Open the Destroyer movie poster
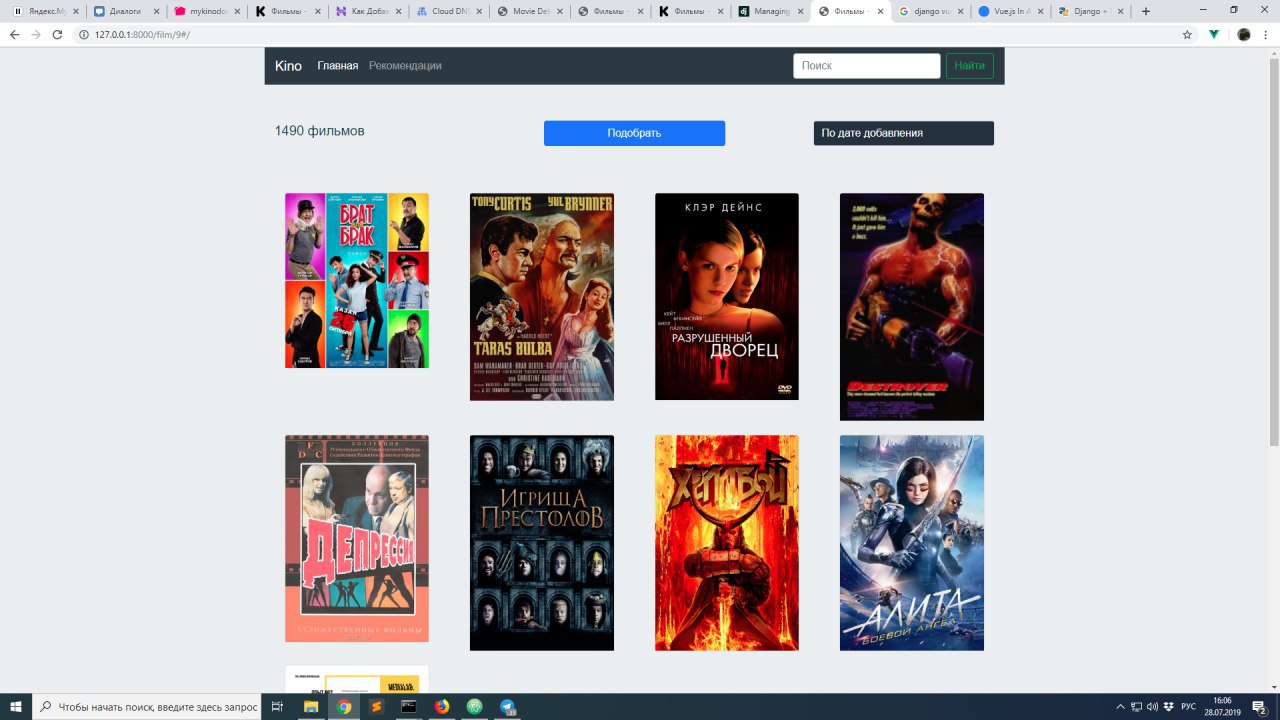 (912, 307)
